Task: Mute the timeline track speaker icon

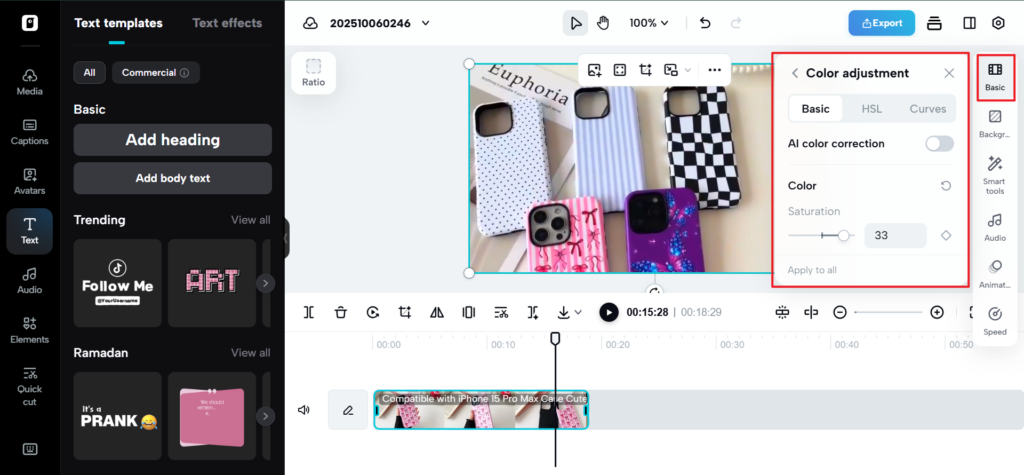Action: [303, 410]
